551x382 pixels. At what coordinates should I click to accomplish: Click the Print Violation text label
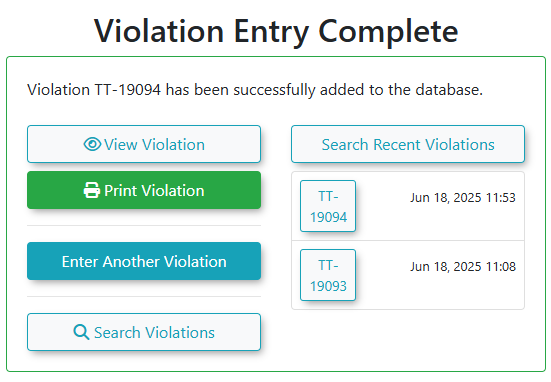(154, 190)
